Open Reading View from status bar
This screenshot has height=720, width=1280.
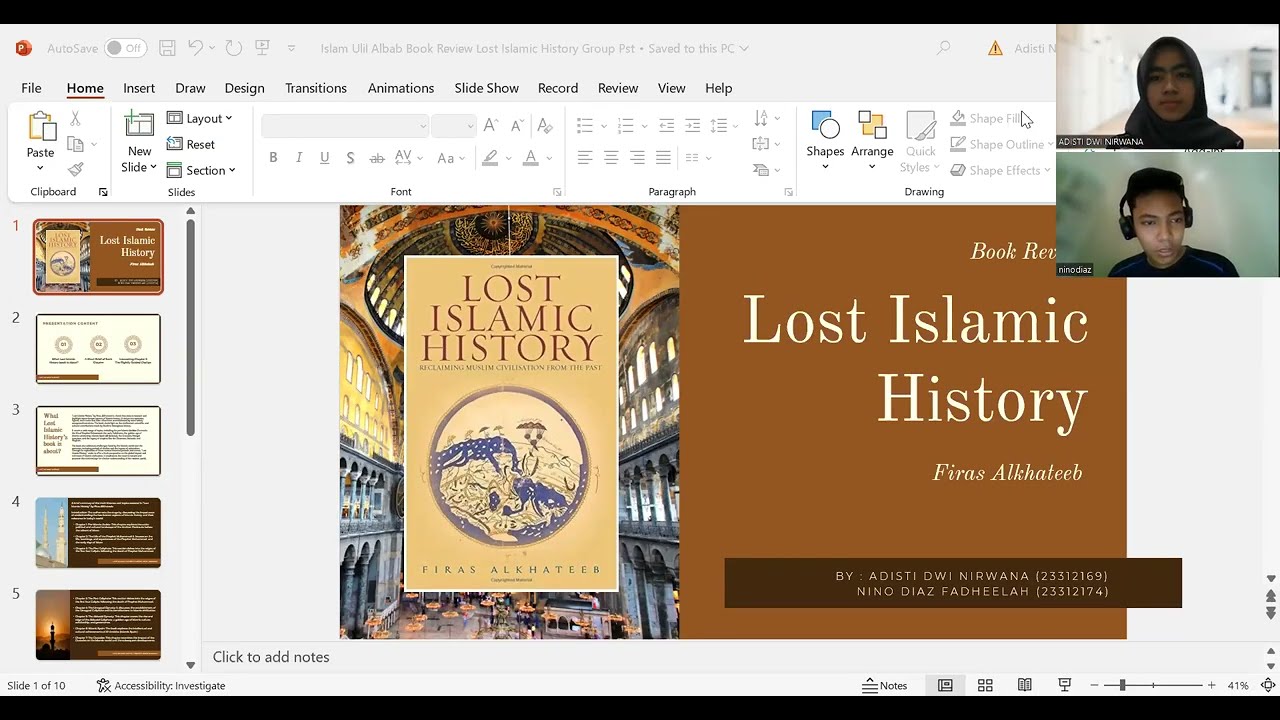pos(1025,685)
